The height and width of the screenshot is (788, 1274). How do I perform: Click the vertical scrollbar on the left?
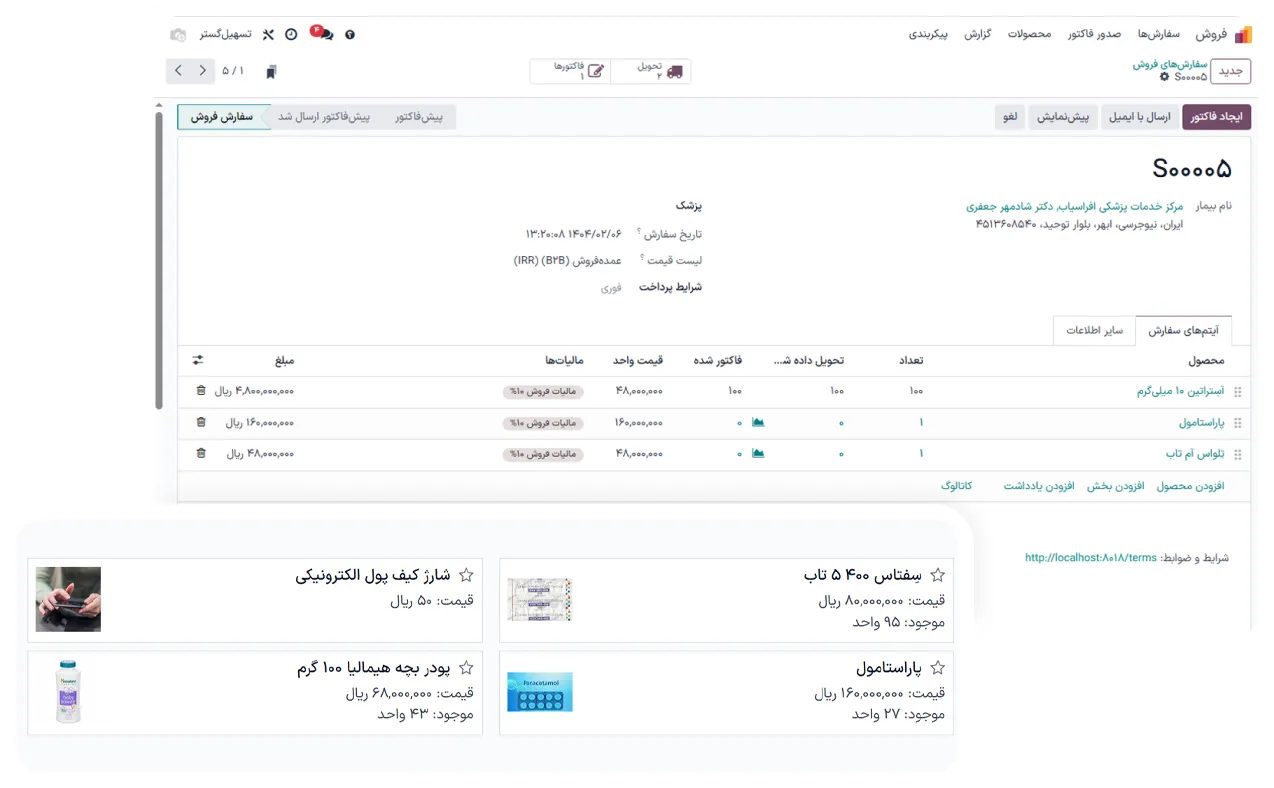click(158, 260)
